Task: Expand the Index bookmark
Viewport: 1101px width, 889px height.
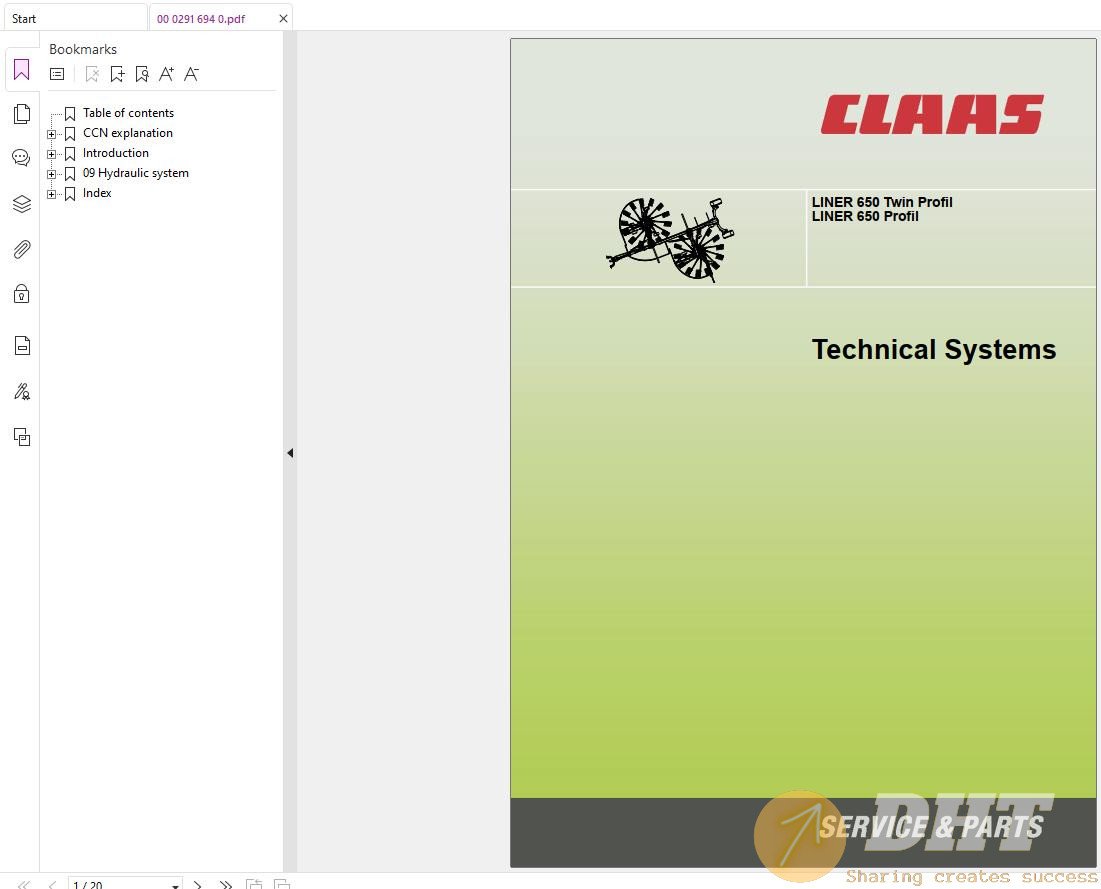Action: click(51, 194)
